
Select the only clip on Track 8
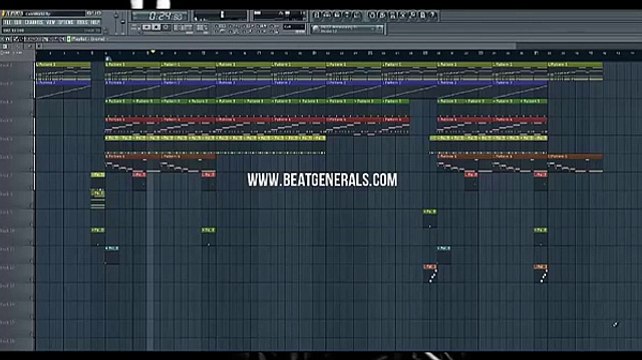pyautogui.click(x=98, y=199)
